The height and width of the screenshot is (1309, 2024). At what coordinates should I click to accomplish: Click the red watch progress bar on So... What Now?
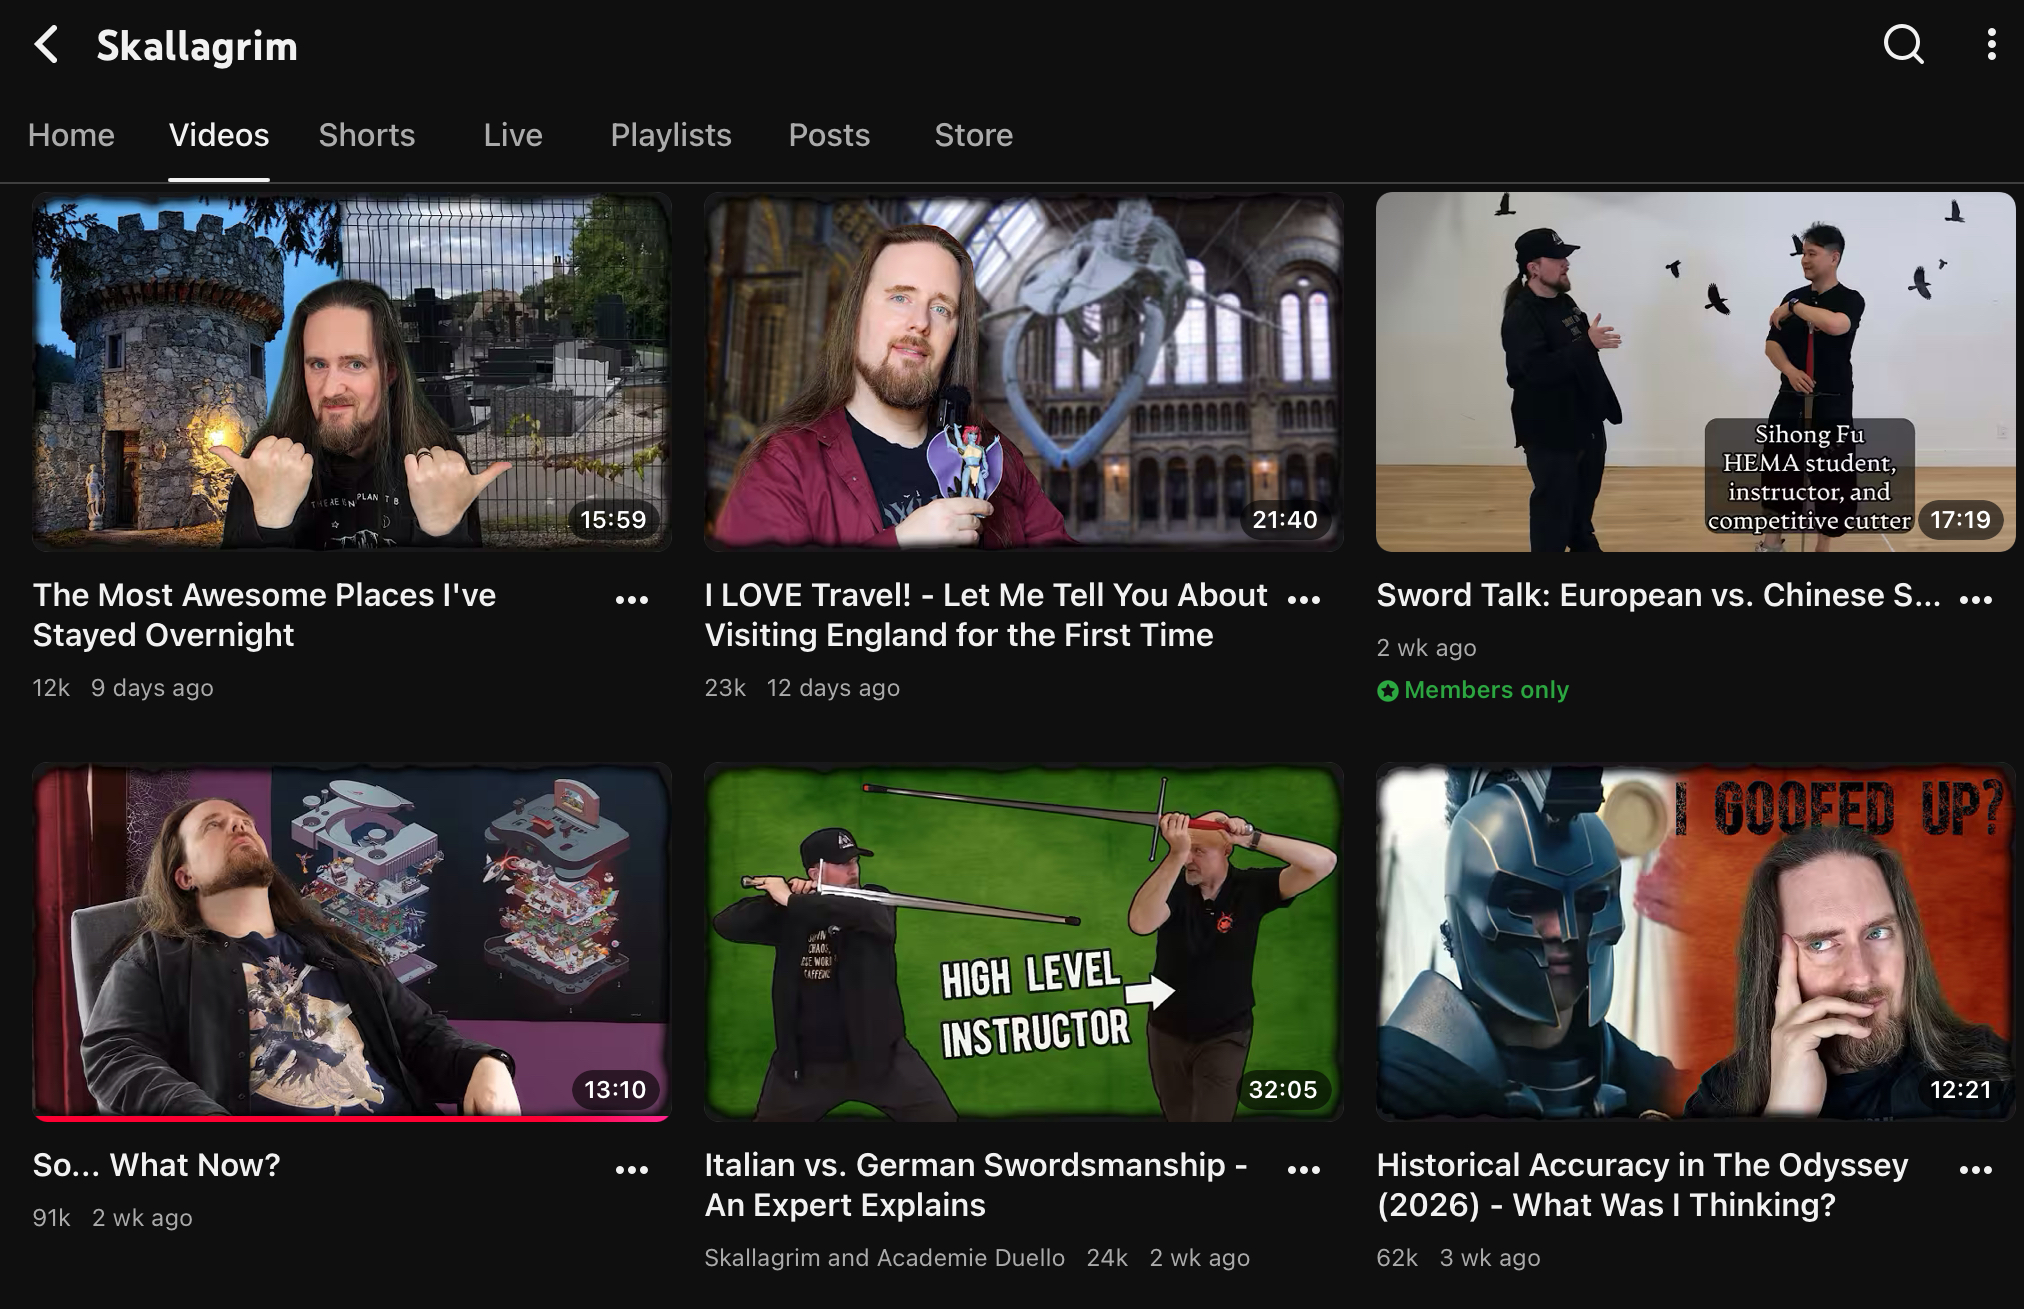tap(352, 1118)
